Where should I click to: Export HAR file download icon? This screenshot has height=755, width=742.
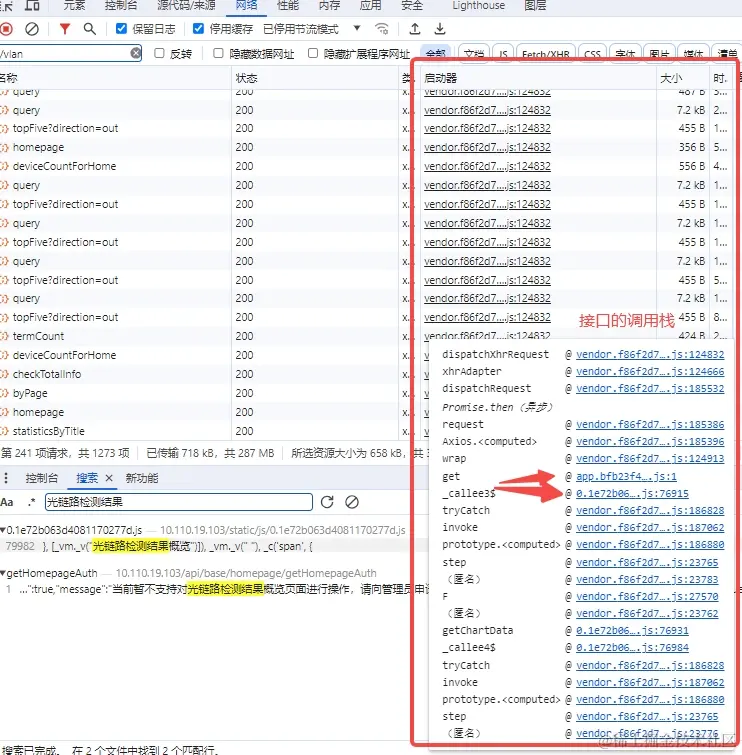[x=440, y=29]
